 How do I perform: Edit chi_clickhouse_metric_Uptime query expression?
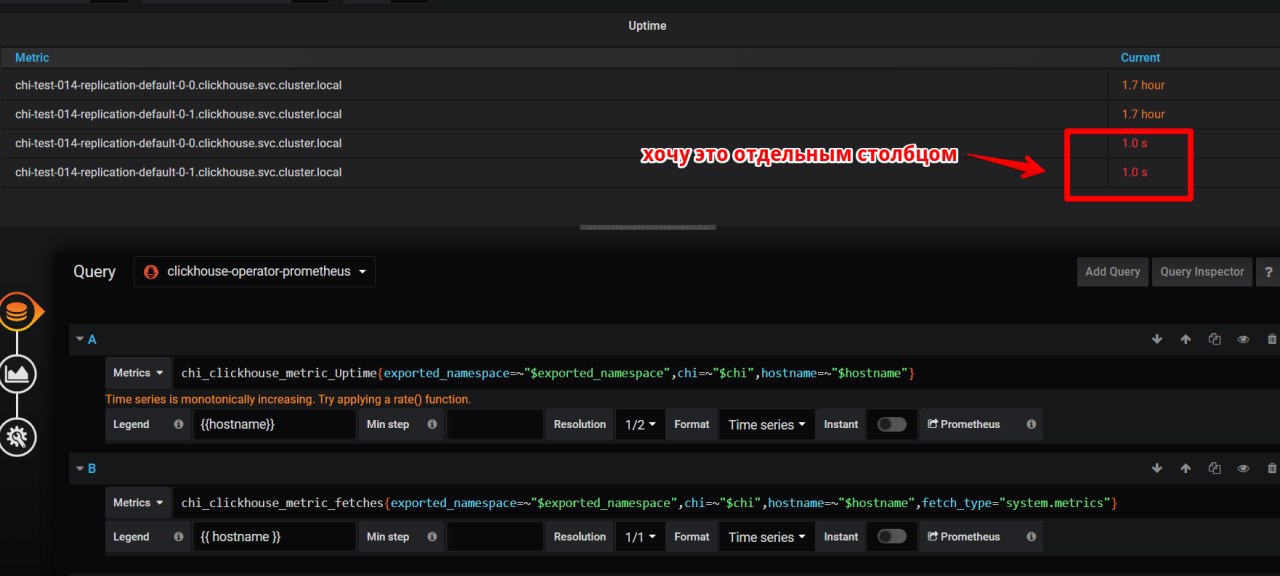click(725, 373)
